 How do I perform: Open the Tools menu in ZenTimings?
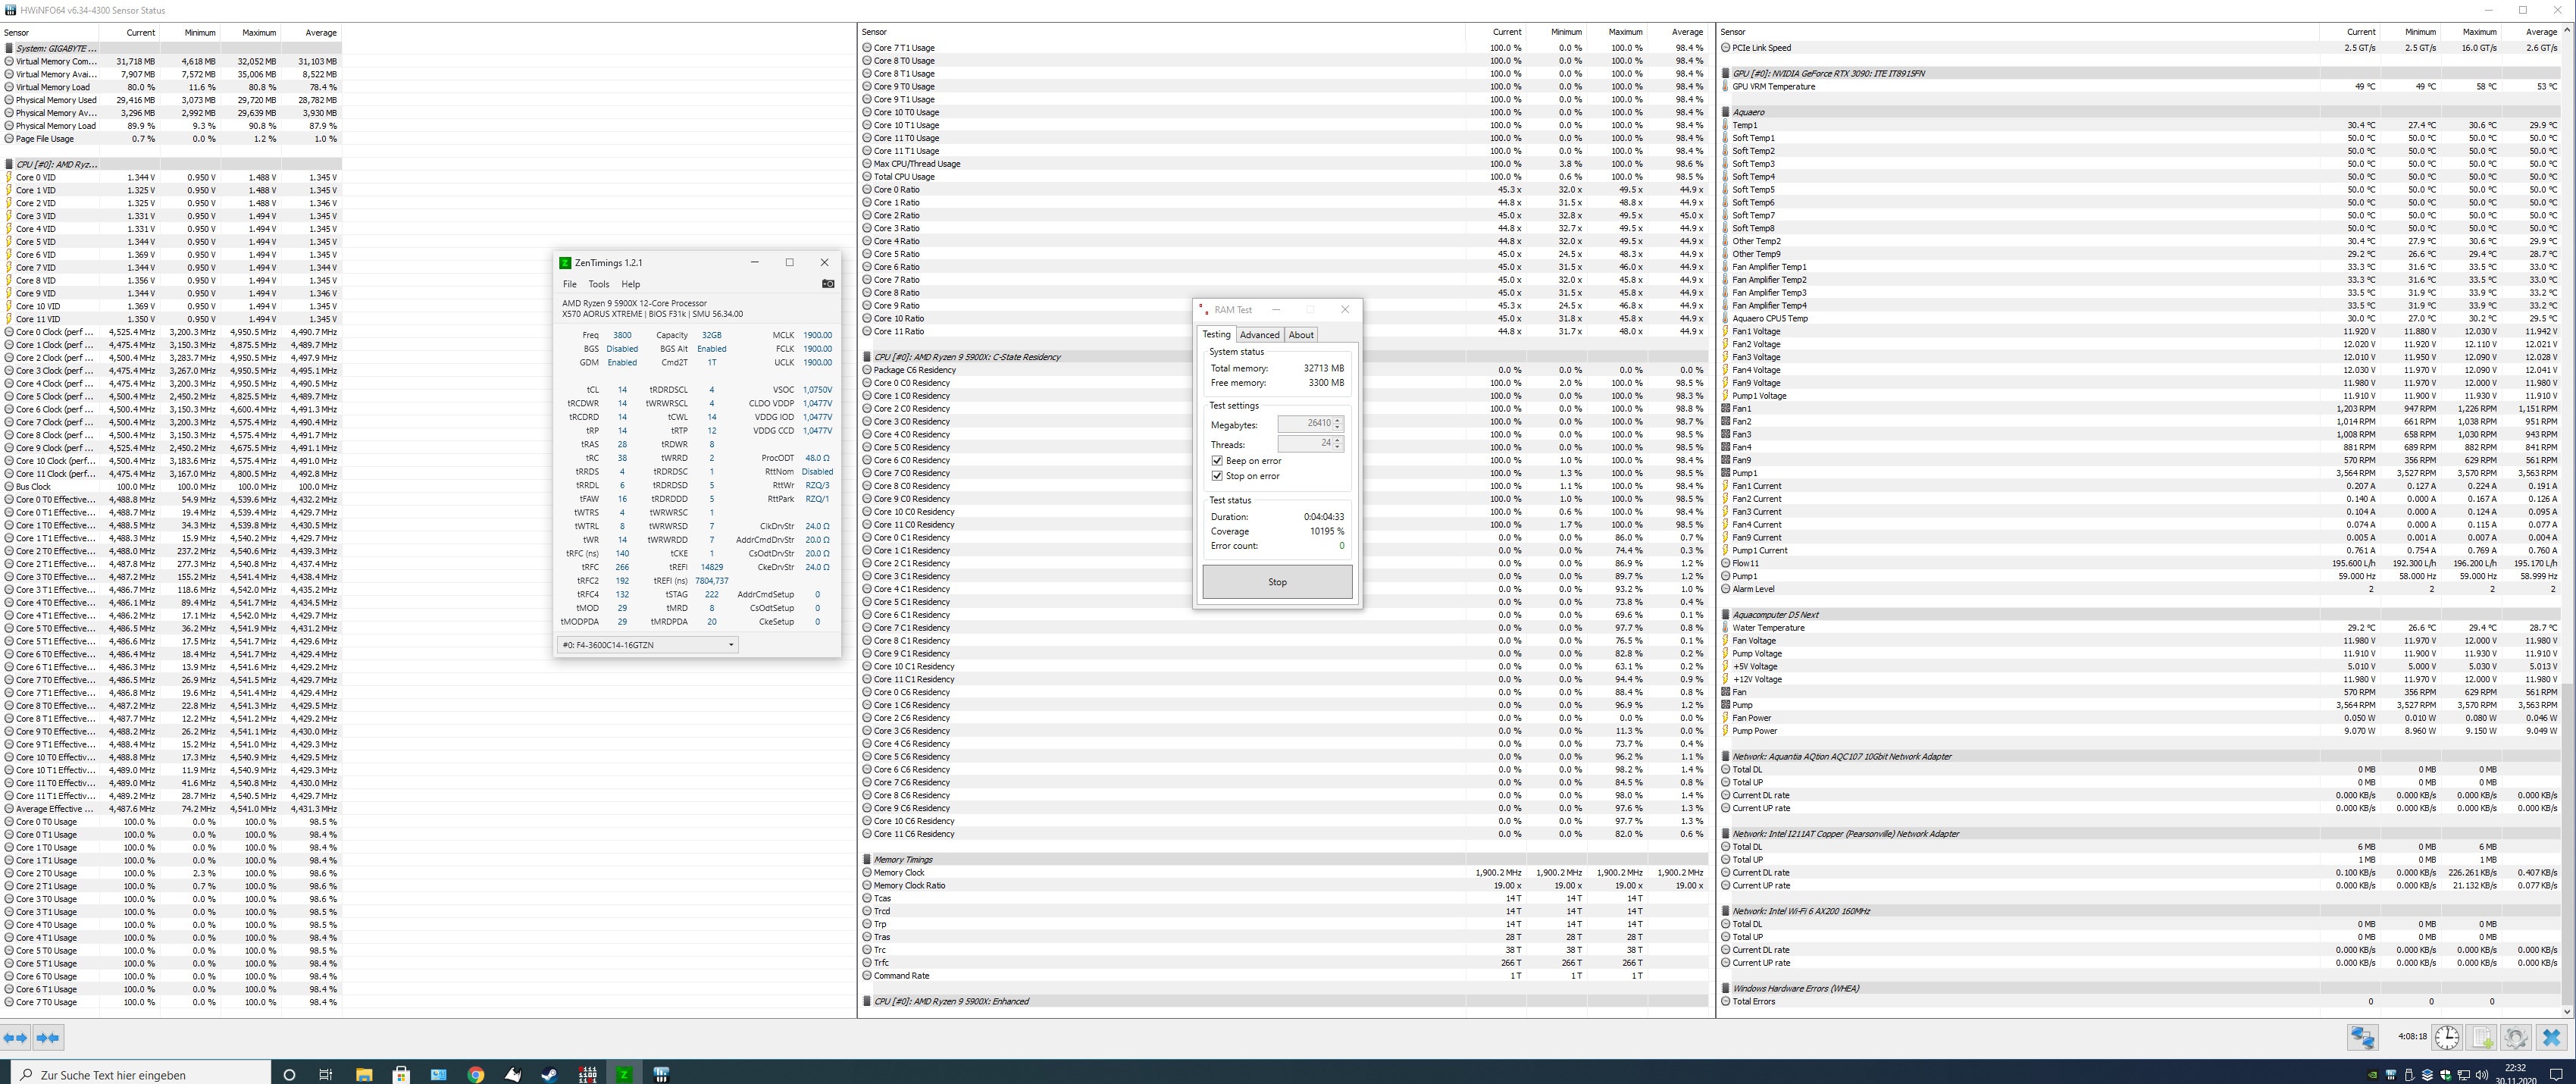(x=599, y=284)
